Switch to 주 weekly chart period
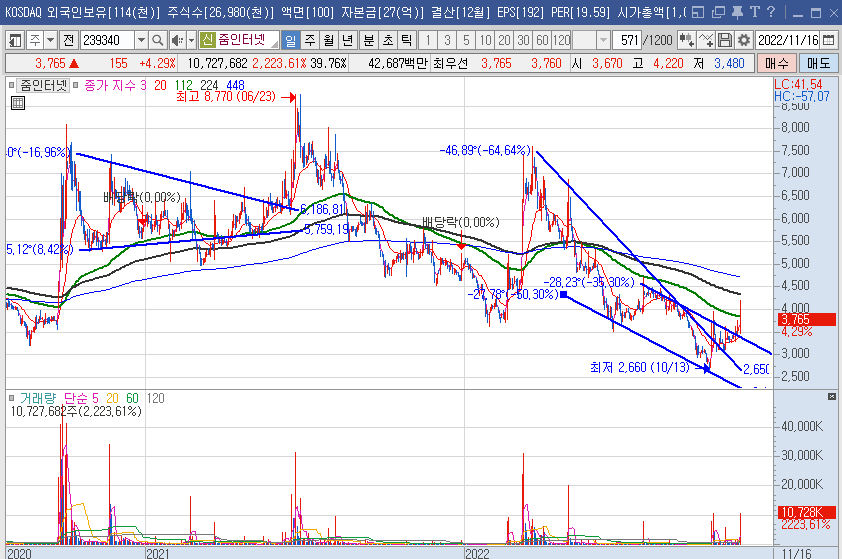842x559 pixels. [x=310, y=40]
